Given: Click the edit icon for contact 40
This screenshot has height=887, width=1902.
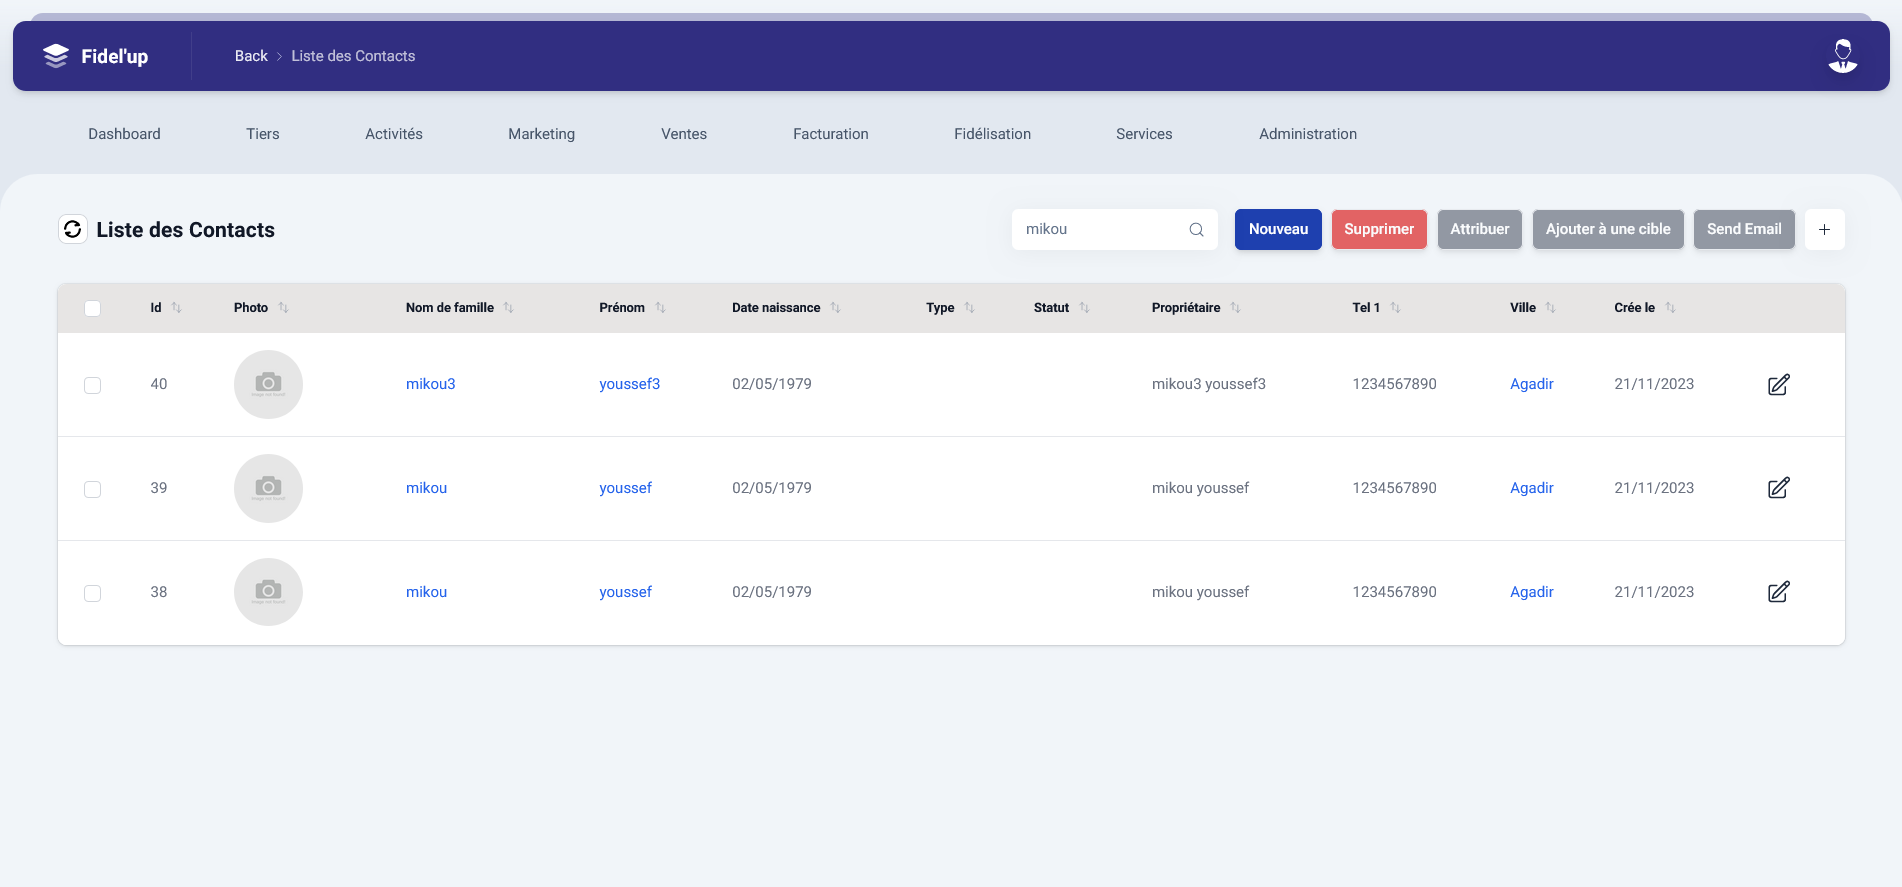Looking at the screenshot, I should (x=1778, y=385).
